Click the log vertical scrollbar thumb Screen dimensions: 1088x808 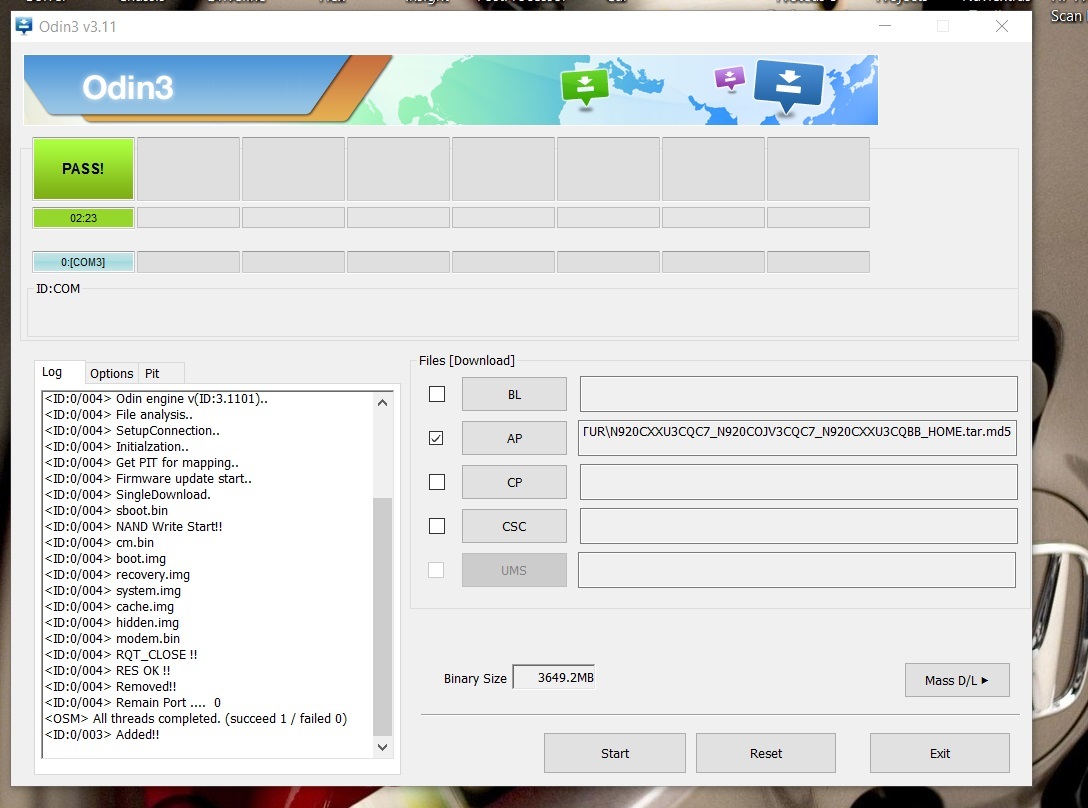382,616
